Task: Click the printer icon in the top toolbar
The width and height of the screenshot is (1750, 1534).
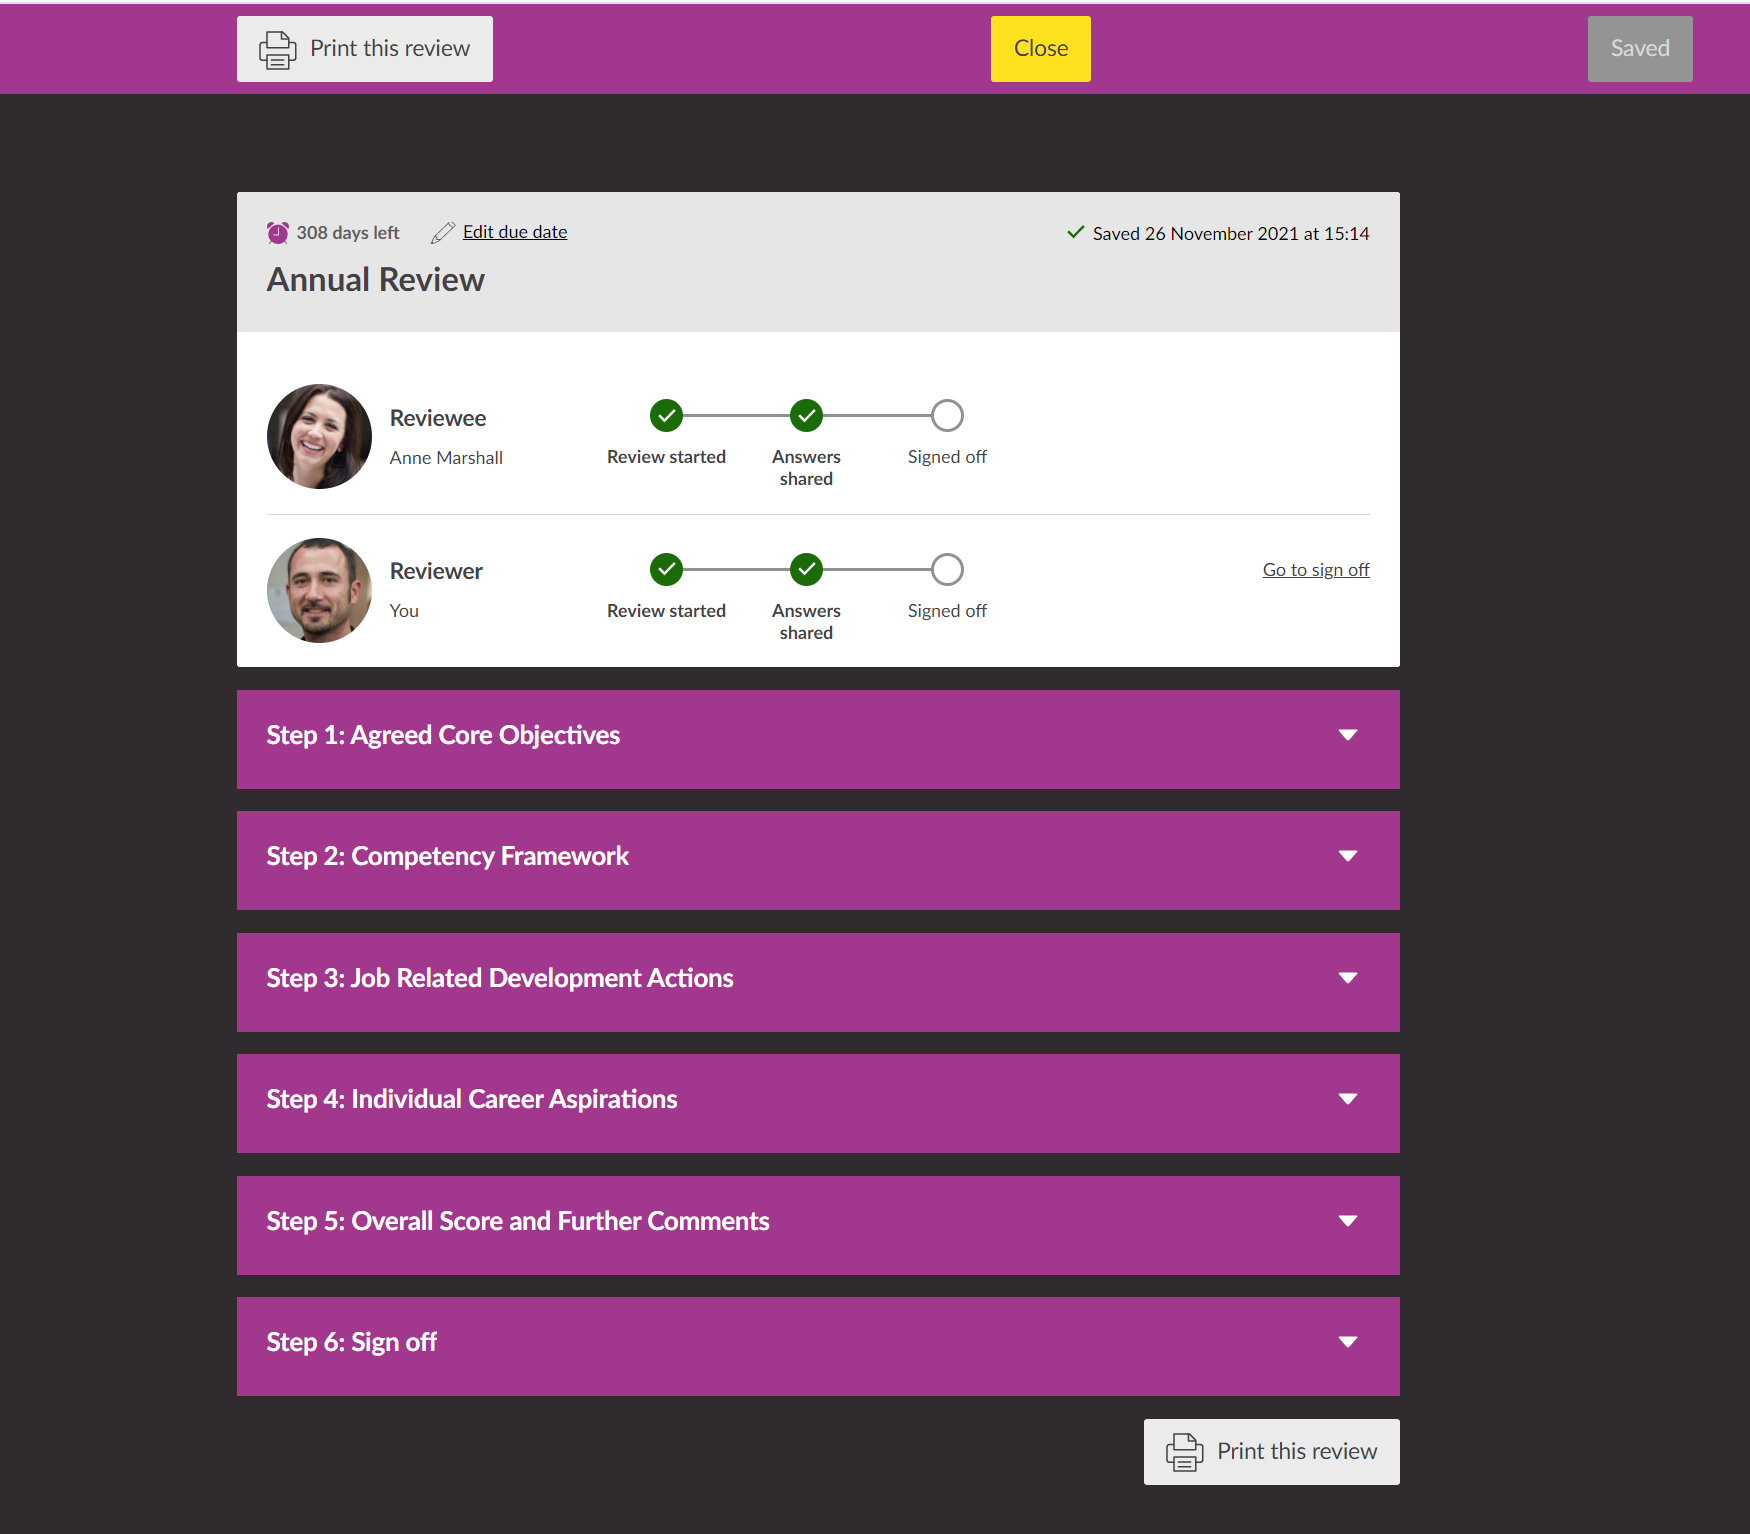Action: pyautogui.click(x=278, y=48)
